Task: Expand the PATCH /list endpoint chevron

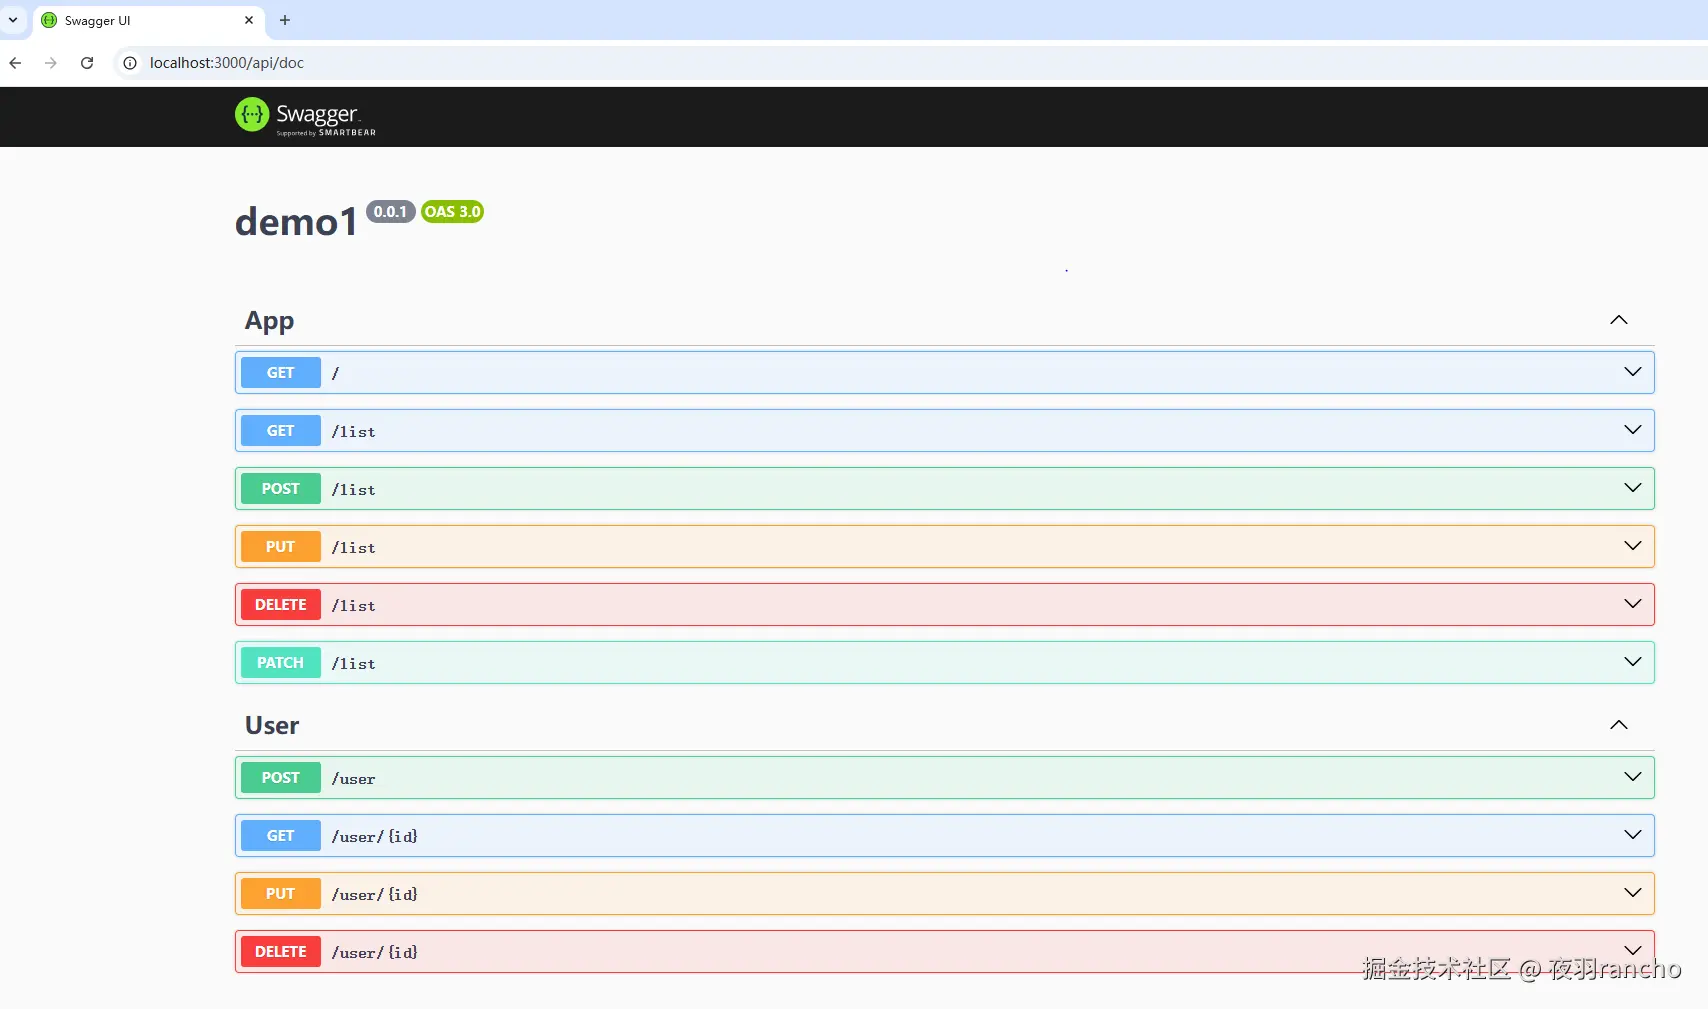Action: [1633, 662]
